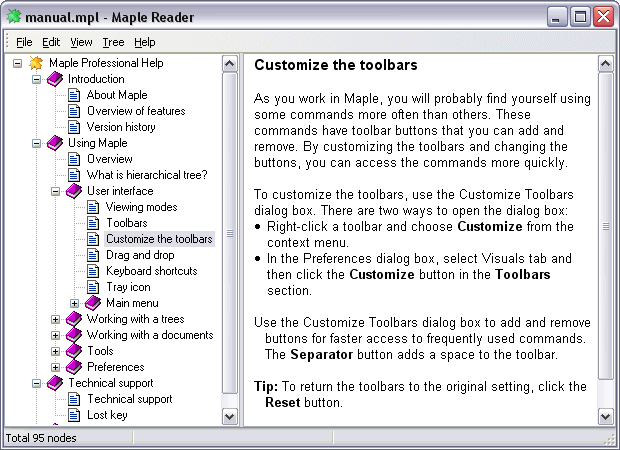Open the Version history topic
The height and width of the screenshot is (450, 620).
[x=121, y=127]
